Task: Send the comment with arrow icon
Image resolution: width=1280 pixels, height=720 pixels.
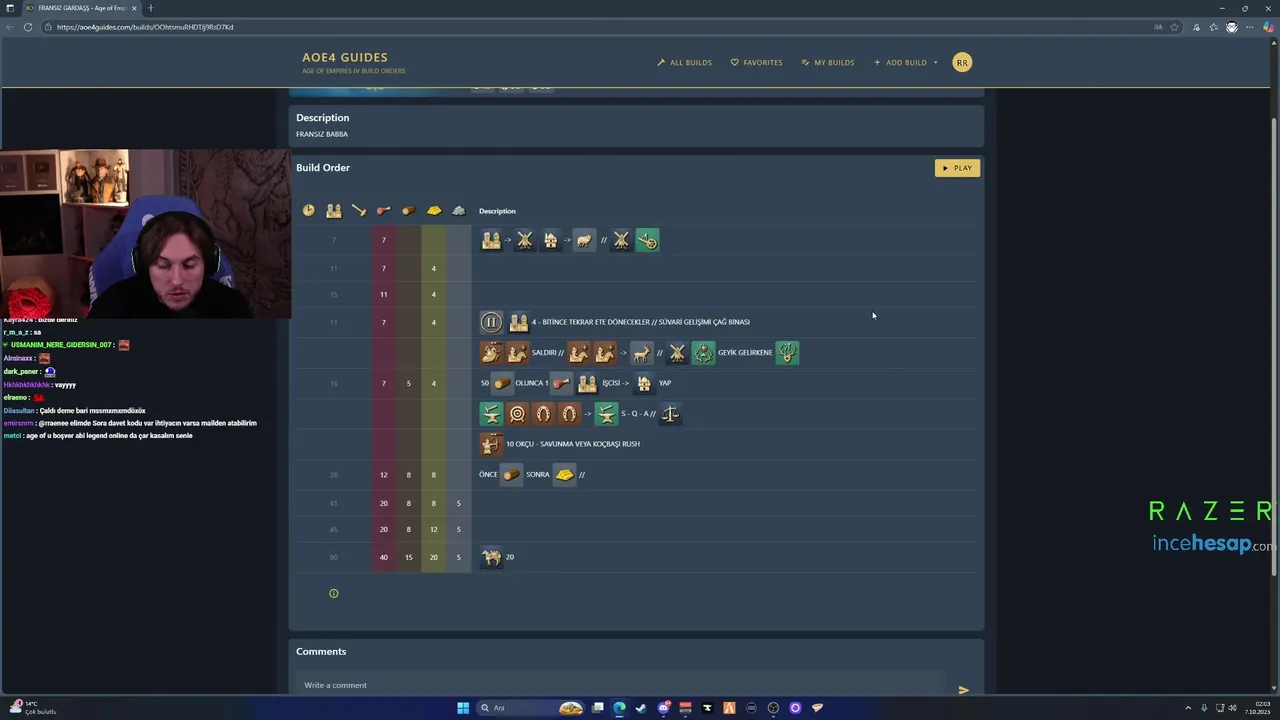Action: 963,690
